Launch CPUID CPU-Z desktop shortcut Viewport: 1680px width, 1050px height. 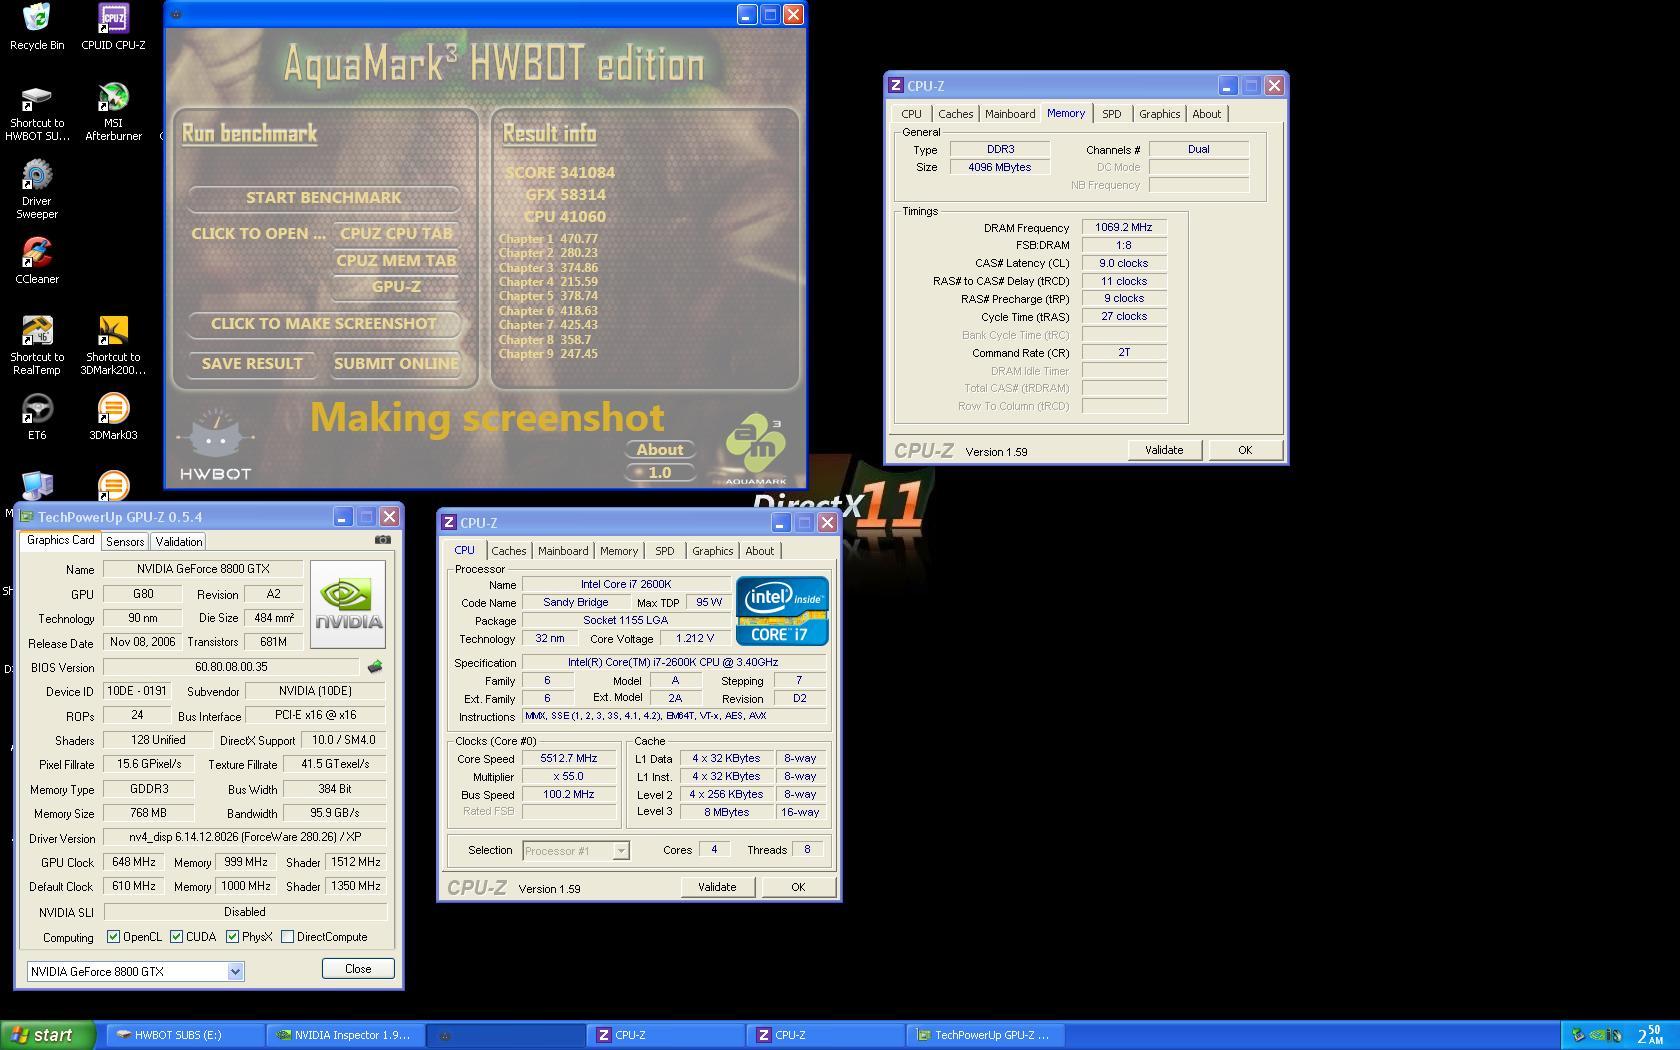[113, 27]
